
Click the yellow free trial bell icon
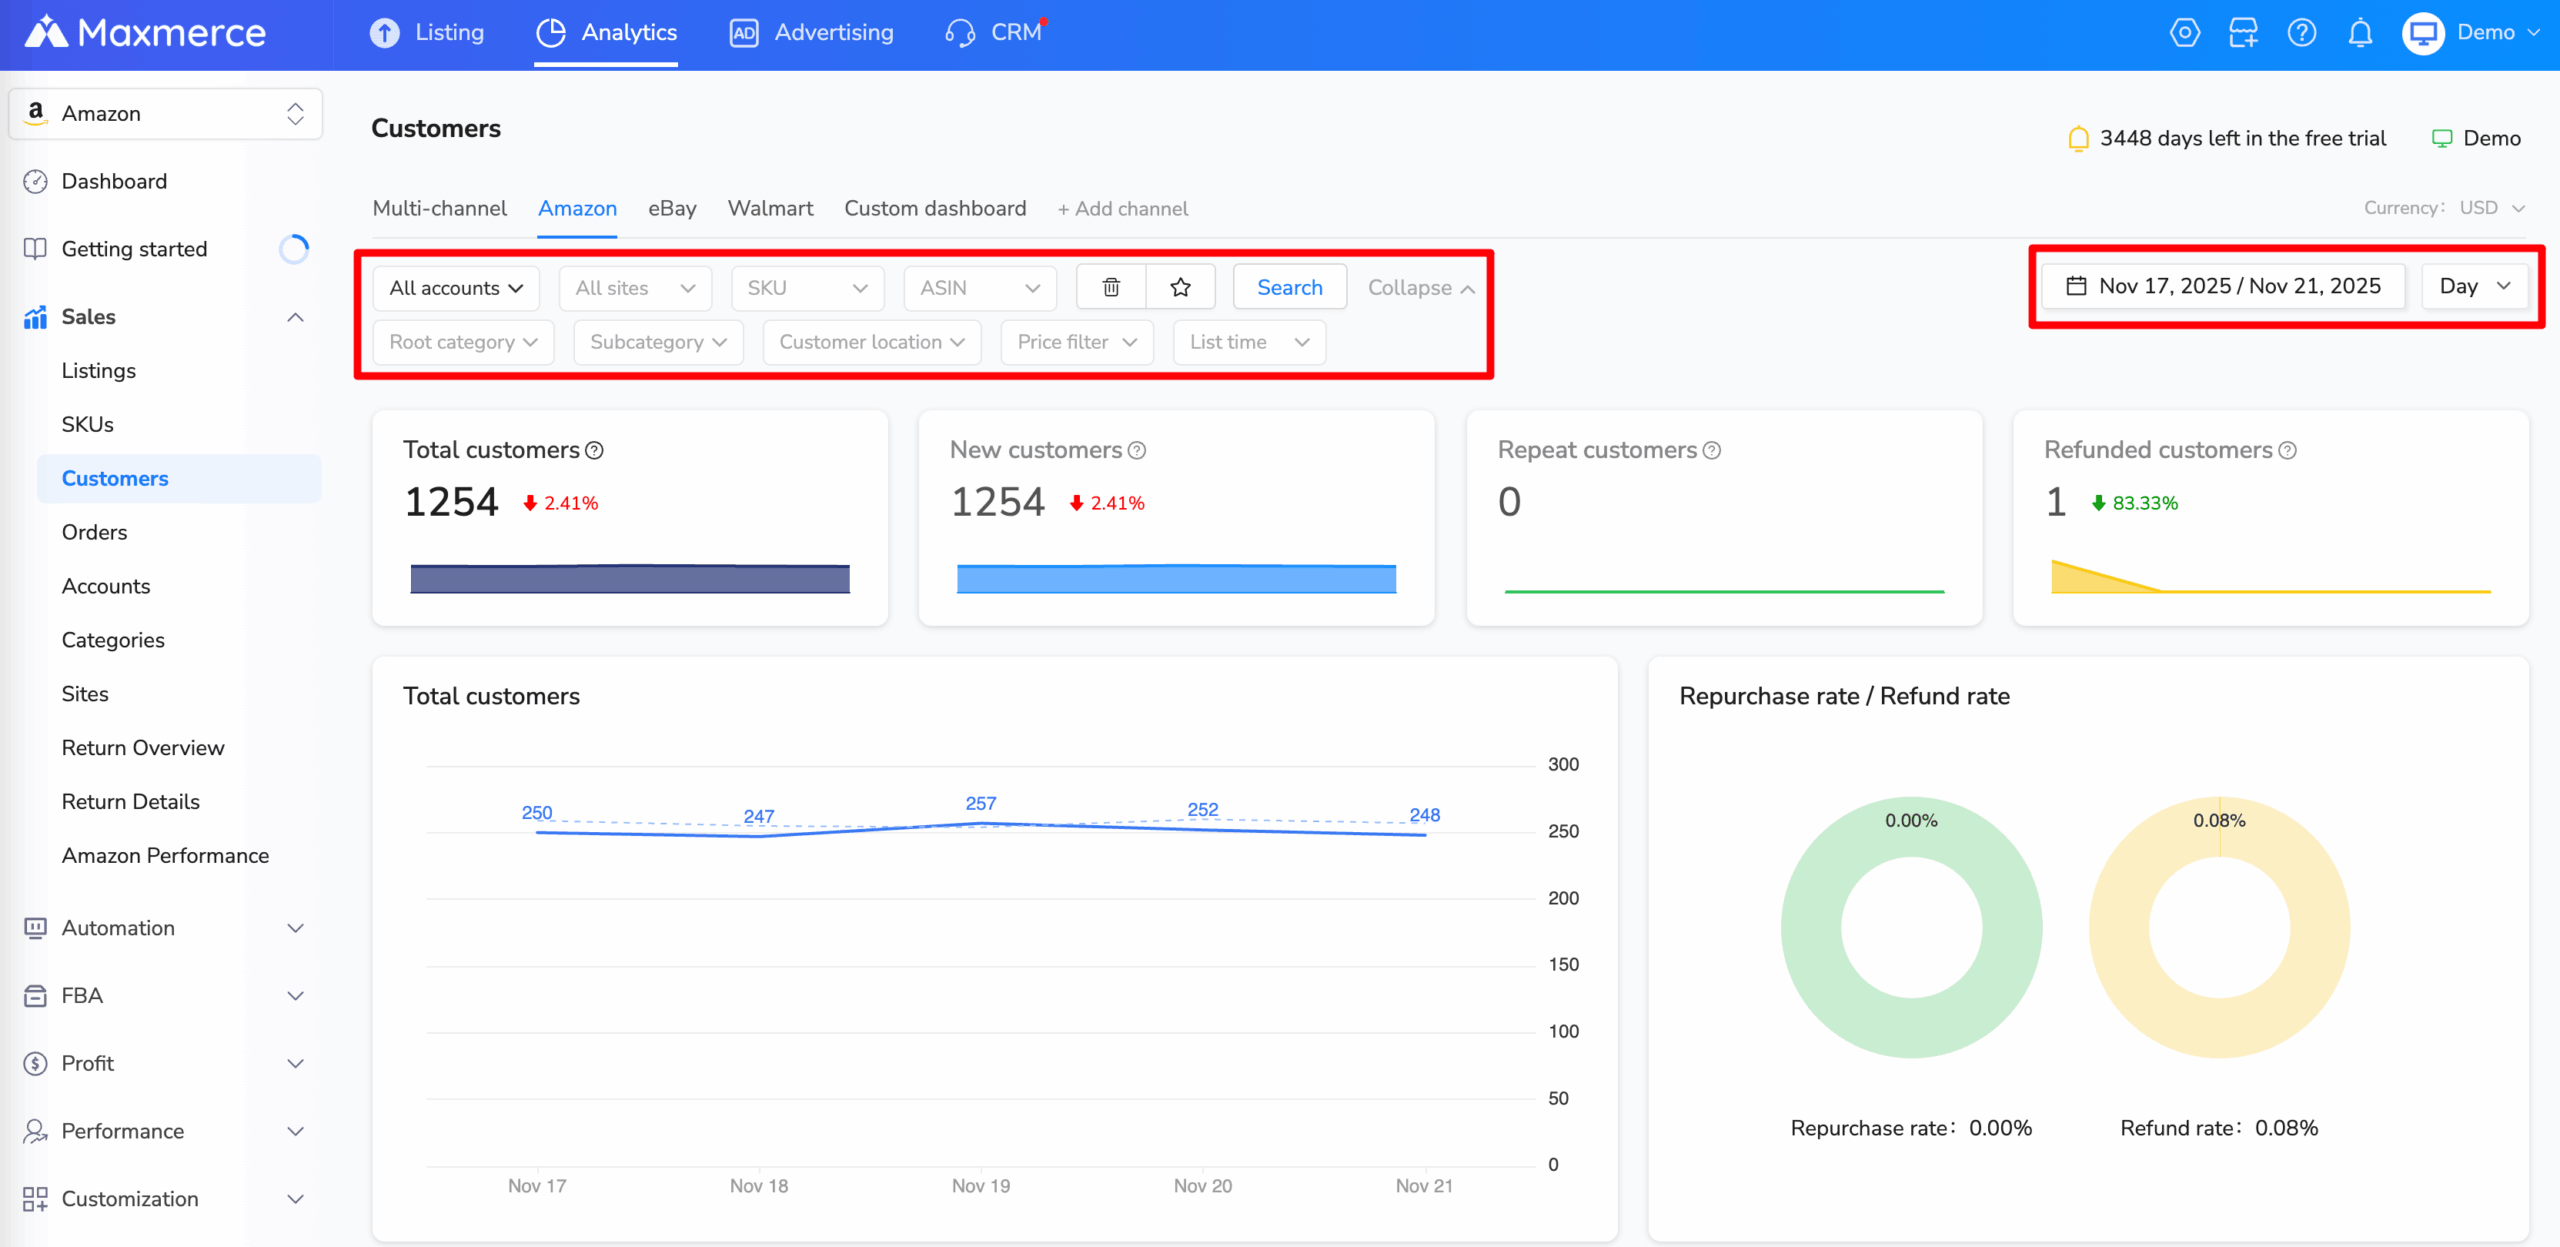2078,139
